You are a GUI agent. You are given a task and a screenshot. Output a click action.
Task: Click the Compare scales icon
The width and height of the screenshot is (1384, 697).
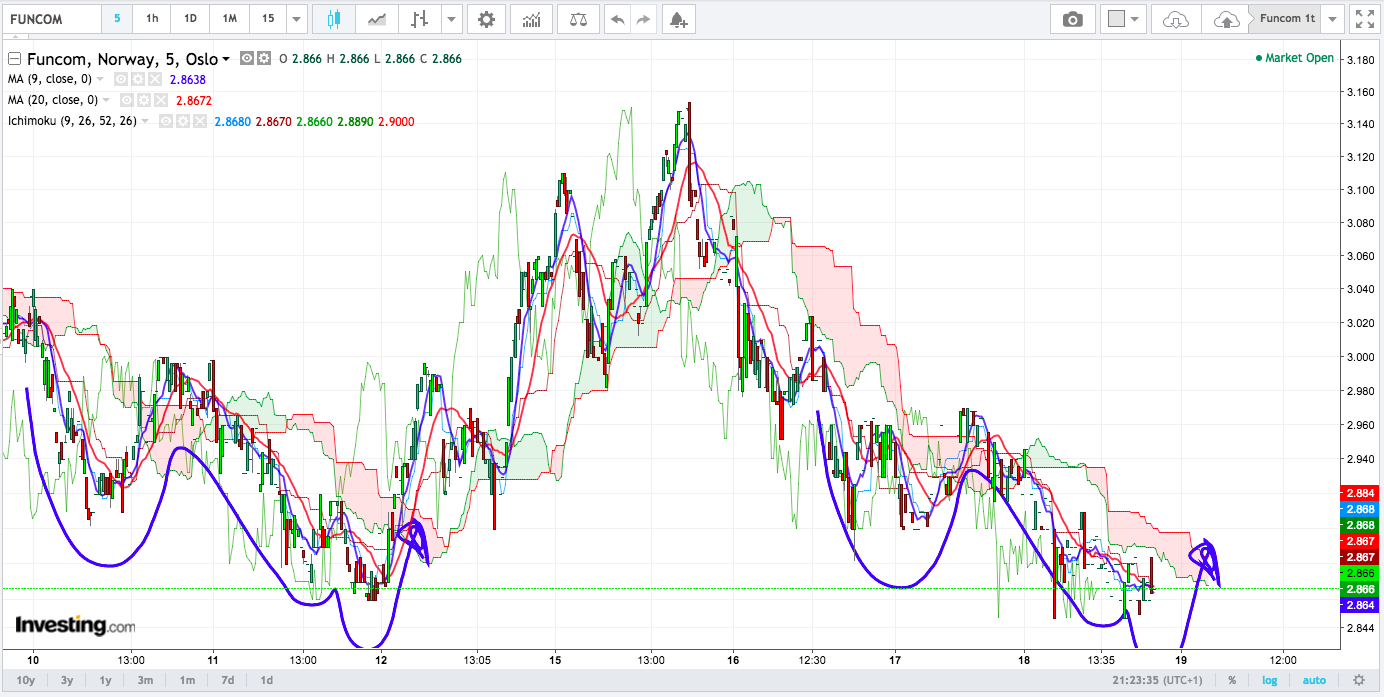(x=578, y=19)
